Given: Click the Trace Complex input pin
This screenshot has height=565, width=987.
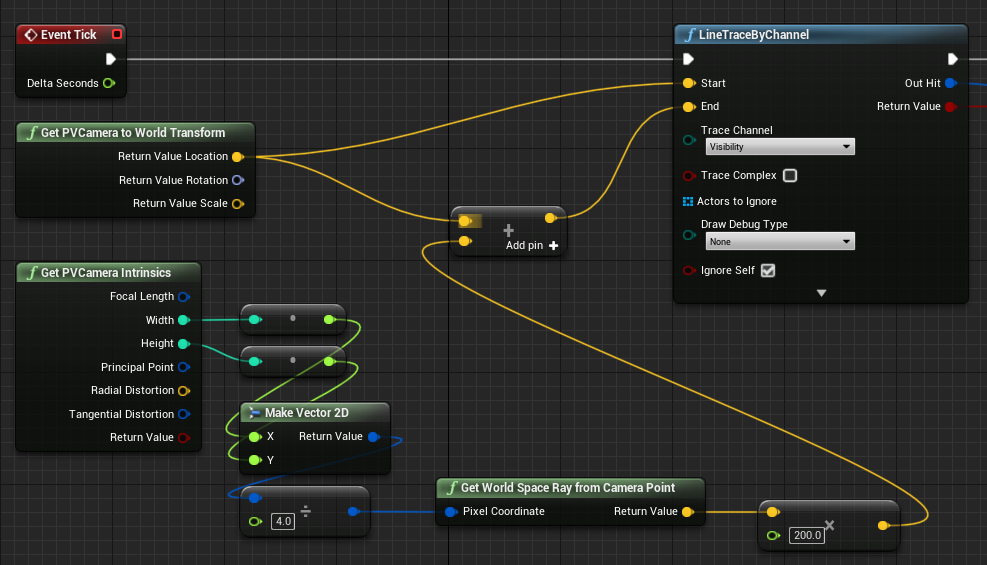Looking at the screenshot, I should (x=689, y=176).
